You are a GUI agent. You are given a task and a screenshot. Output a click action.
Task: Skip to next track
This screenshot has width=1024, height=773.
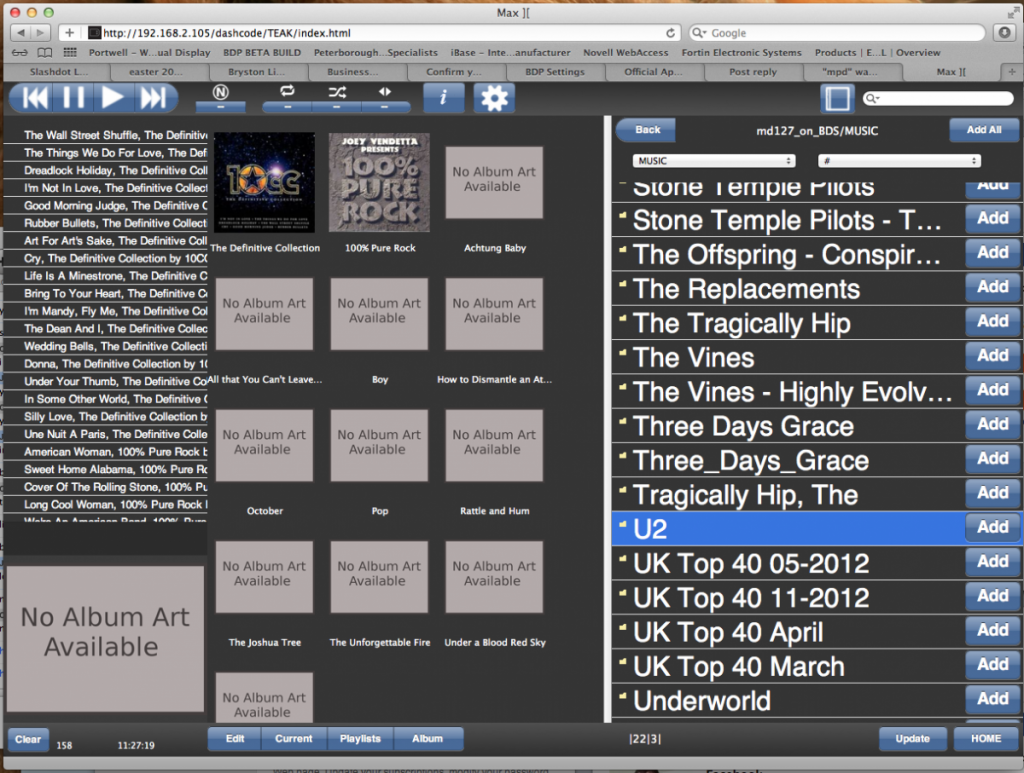153,98
